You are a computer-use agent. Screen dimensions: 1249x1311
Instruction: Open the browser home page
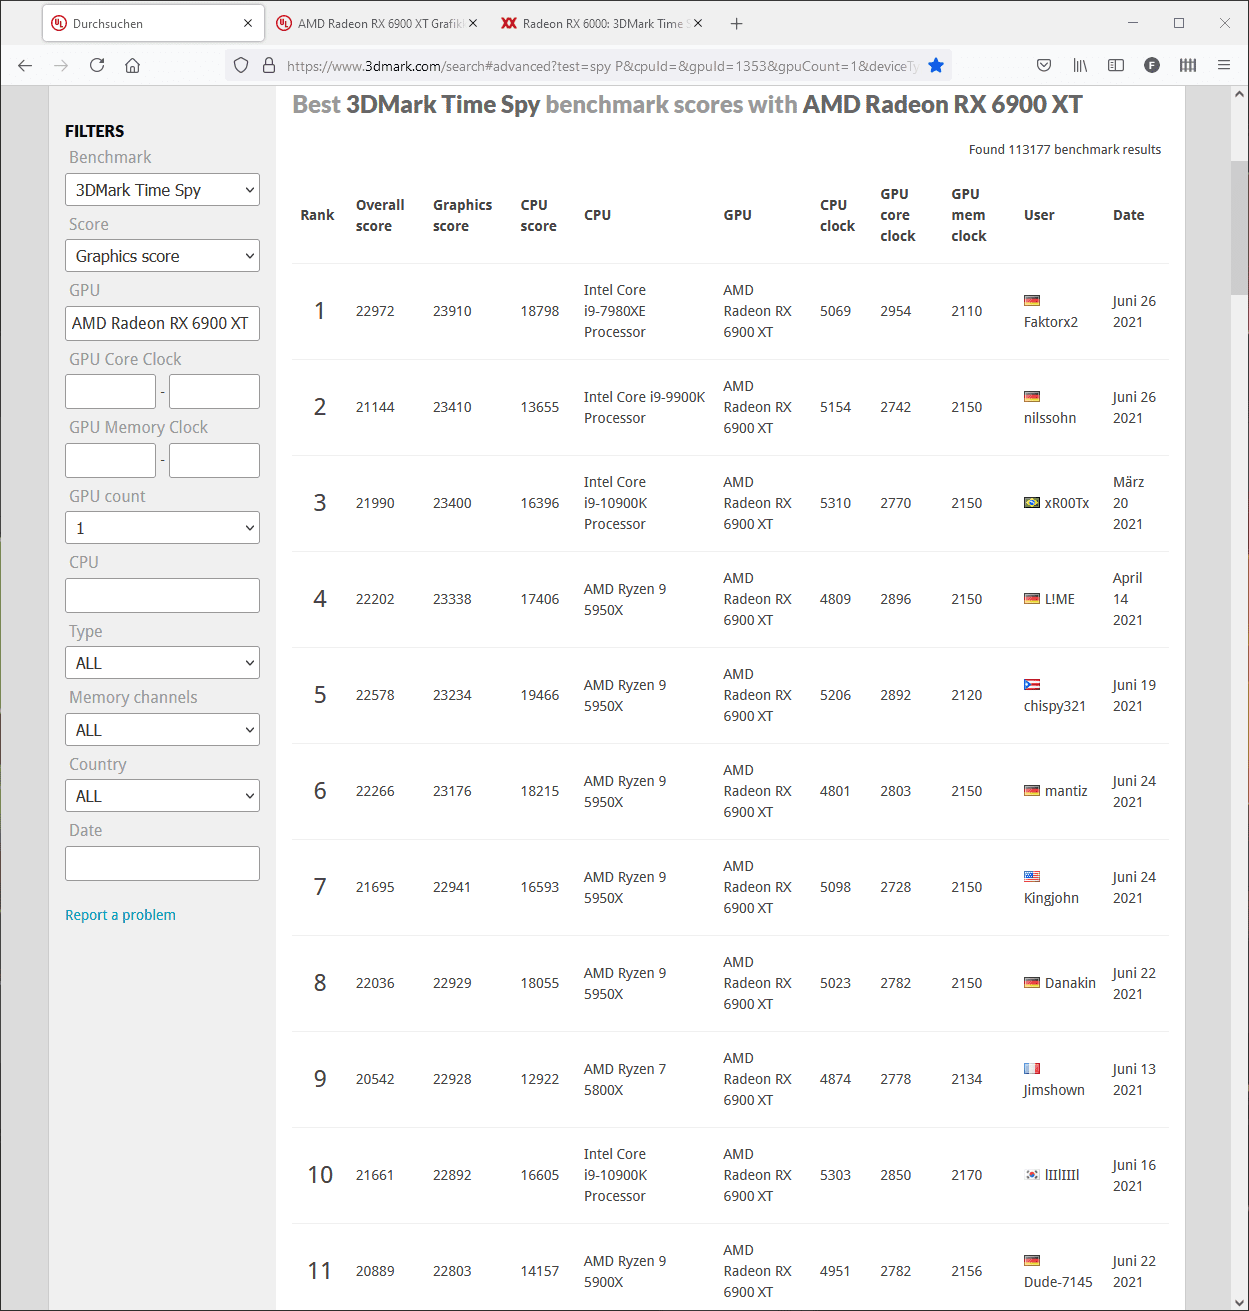pos(132,65)
